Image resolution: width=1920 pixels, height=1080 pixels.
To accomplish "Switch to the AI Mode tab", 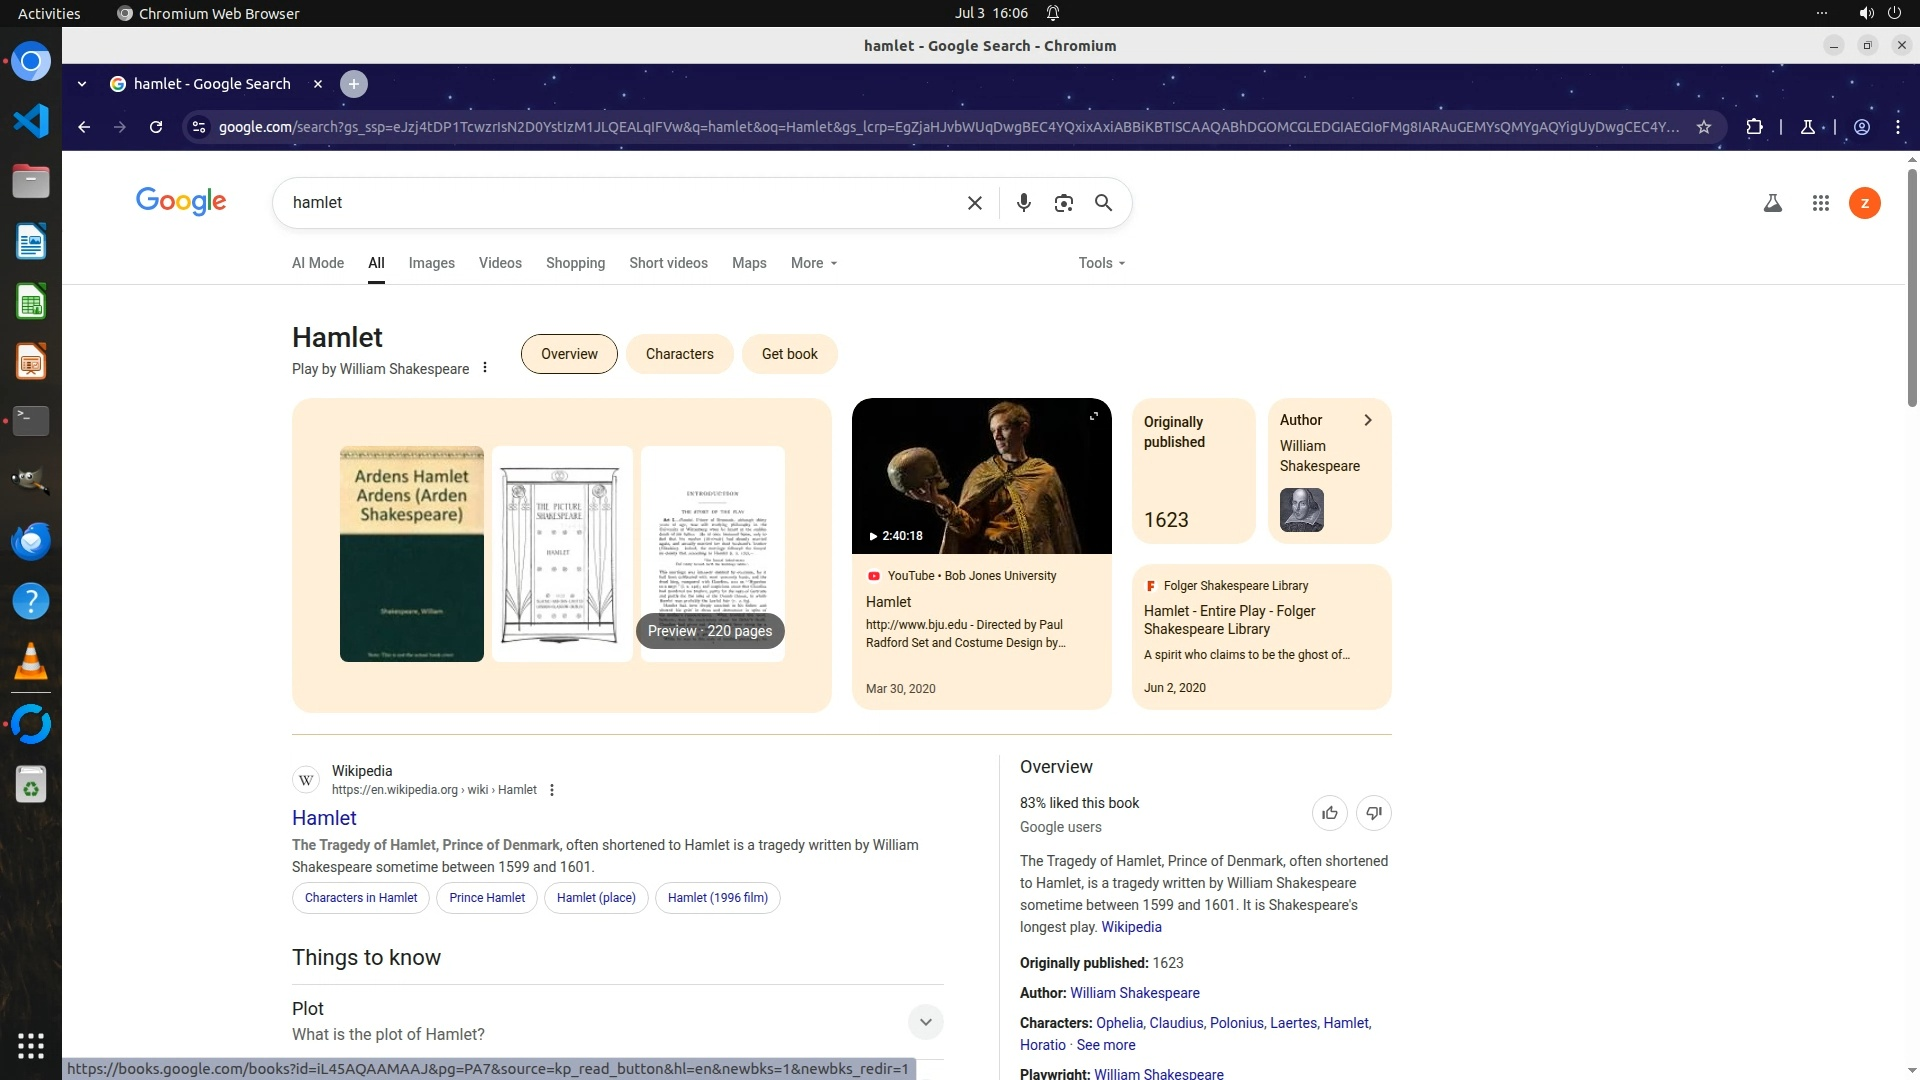I will click(317, 263).
